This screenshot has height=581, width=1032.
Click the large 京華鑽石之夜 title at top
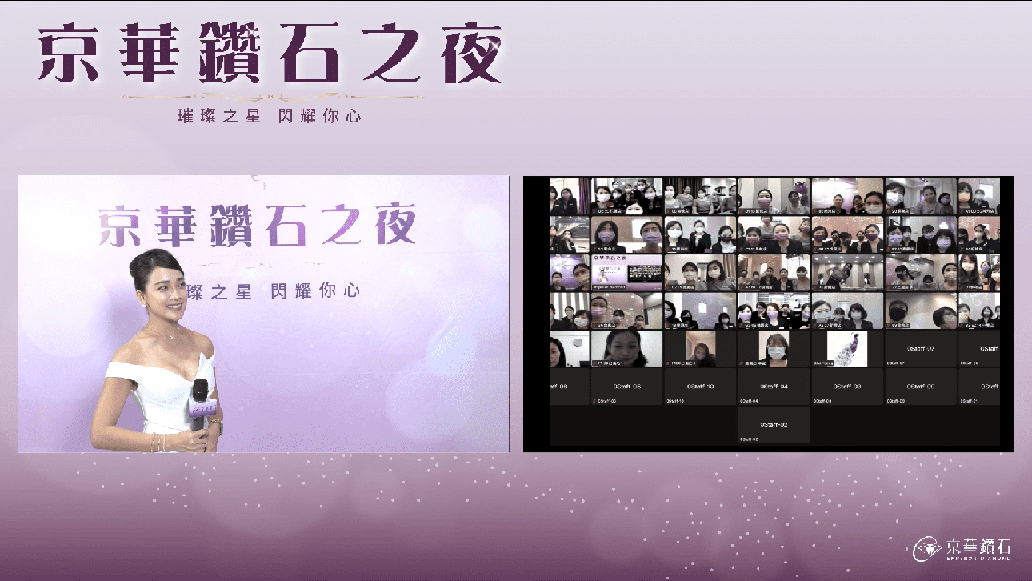(270, 54)
